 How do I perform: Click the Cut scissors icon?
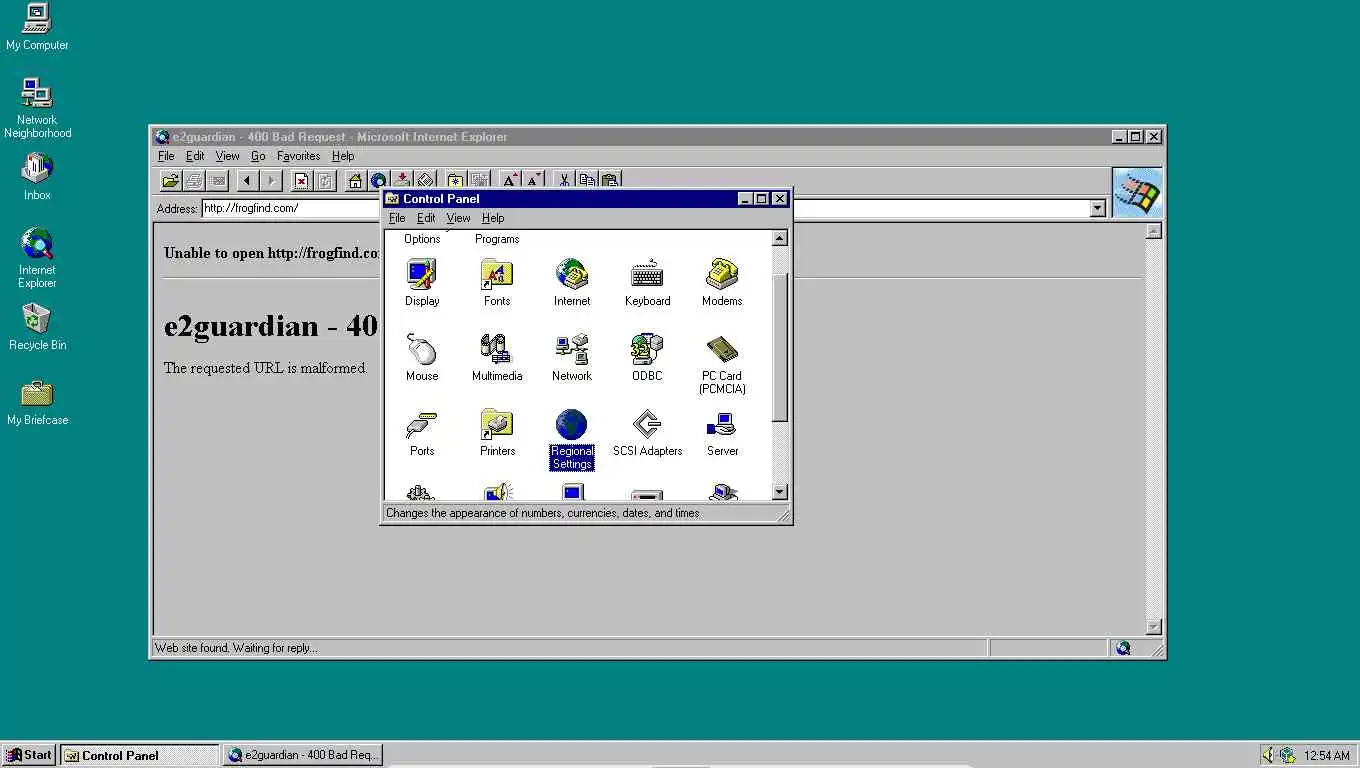pos(564,181)
